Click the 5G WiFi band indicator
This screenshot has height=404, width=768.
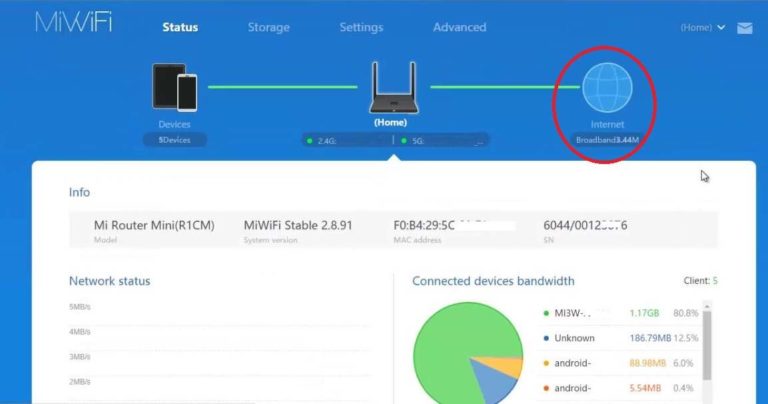[440, 141]
